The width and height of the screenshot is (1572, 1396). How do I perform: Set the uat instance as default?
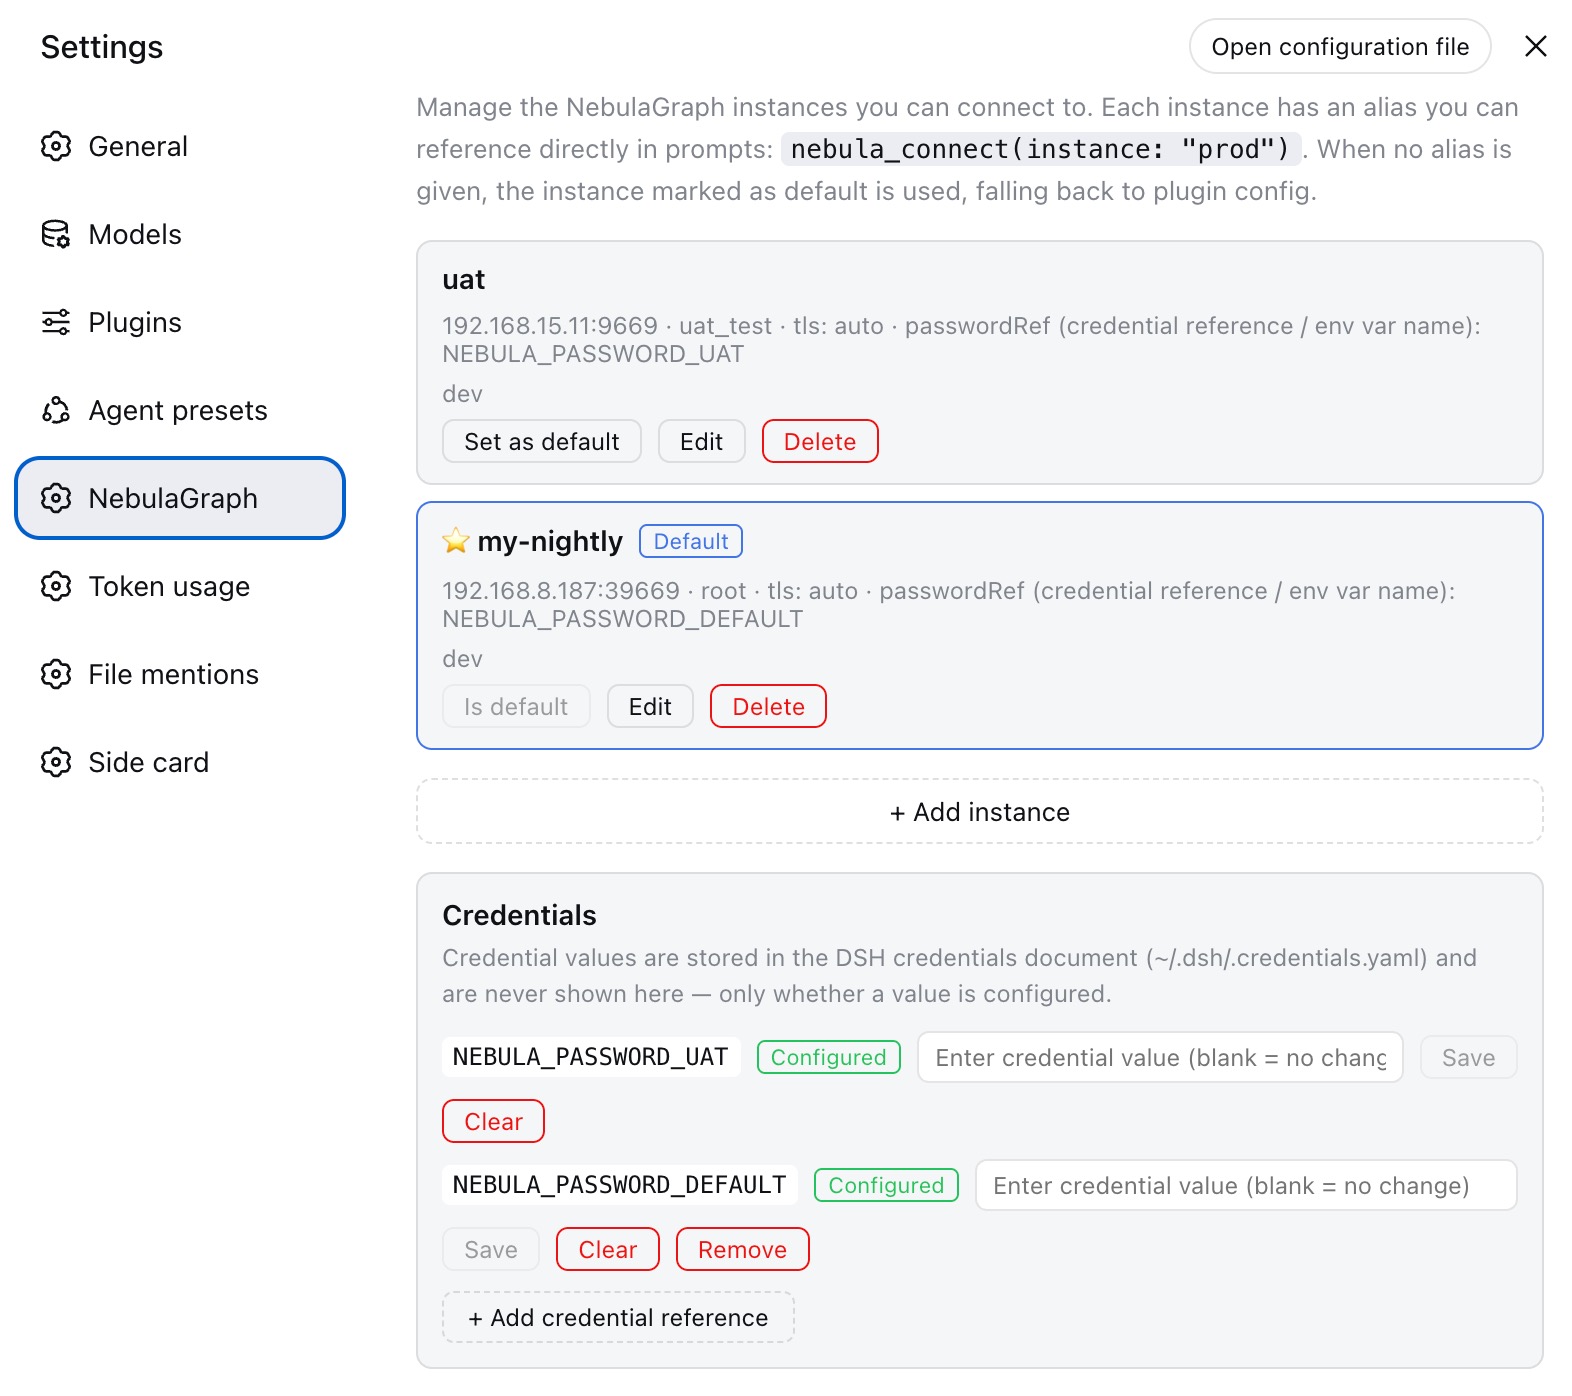coord(542,441)
